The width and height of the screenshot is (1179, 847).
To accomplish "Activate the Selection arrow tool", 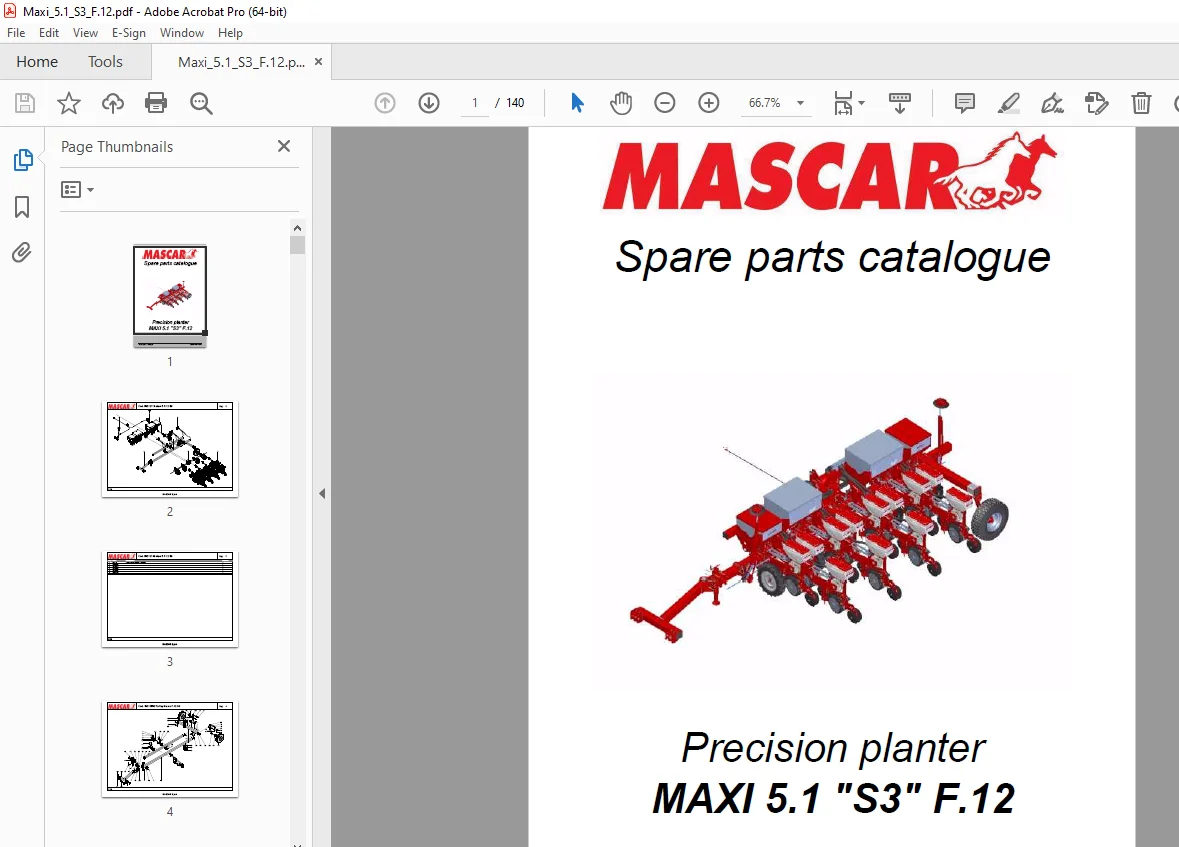I will click(577, 102).
